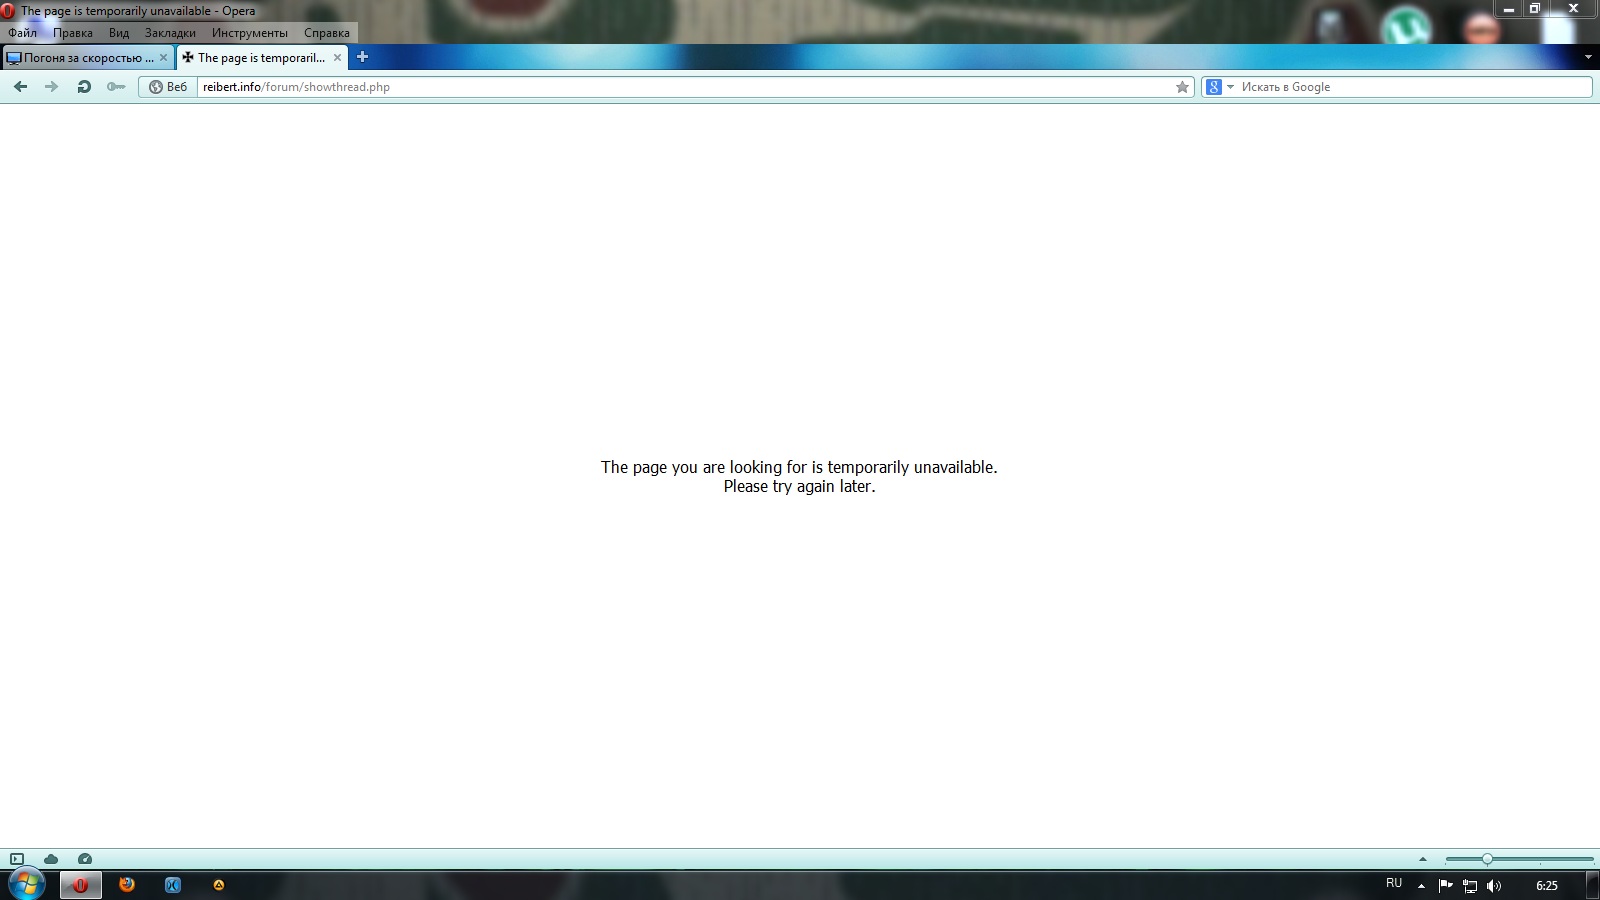Enable Opera Turbo speedometer icon
The height and width of the screenshot is (900, 1600).
point(85,859)
